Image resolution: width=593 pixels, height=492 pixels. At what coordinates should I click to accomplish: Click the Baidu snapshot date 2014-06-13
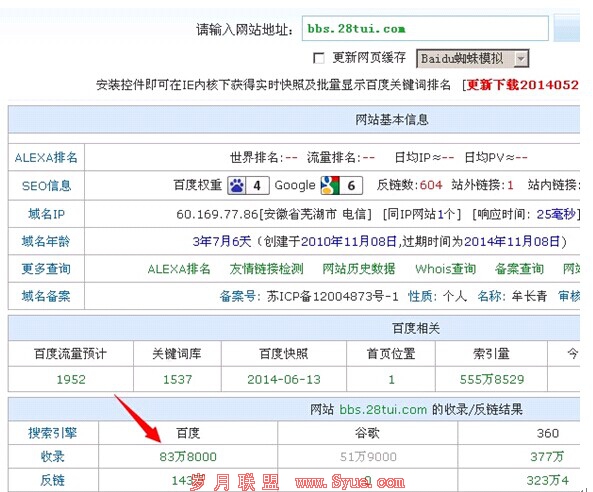click(284, 379)
